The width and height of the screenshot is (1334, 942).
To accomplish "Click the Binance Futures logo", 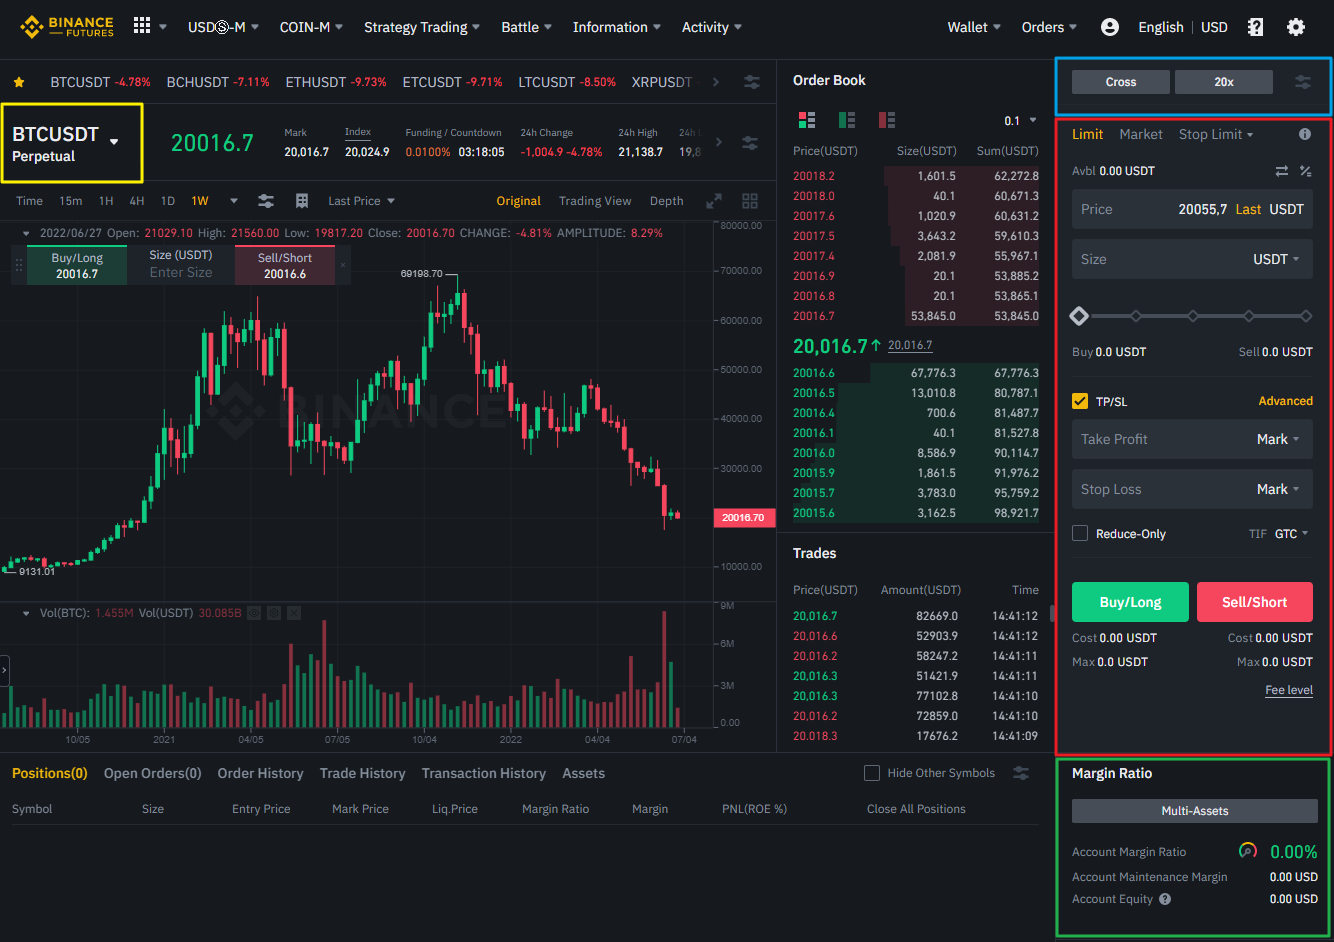I will pyautogui.click(x=67, y=27).
